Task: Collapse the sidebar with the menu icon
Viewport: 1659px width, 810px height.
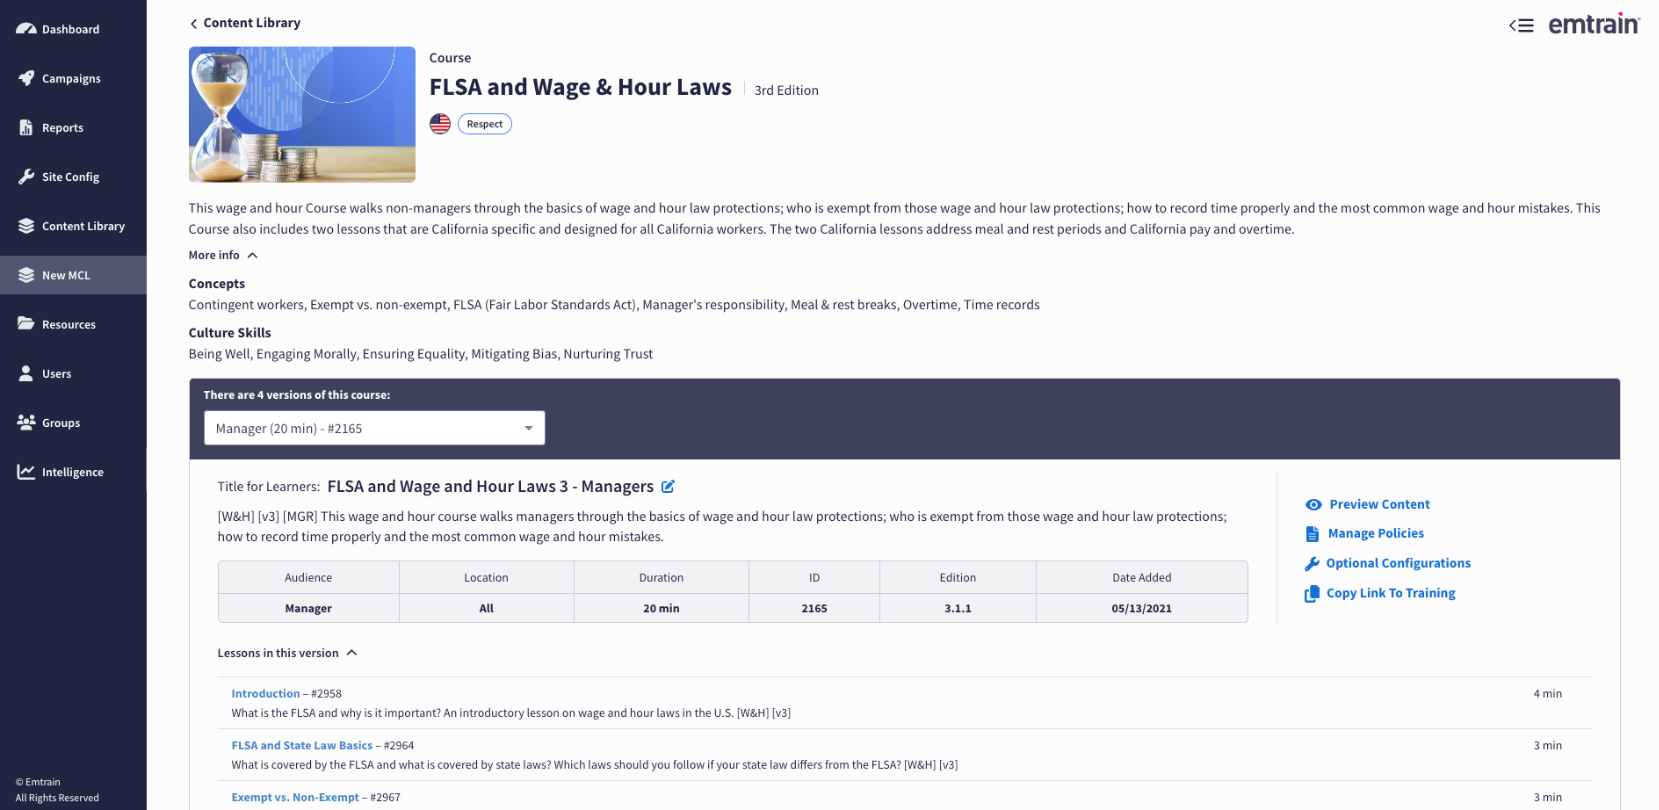Action: [x=1521, y=25]
